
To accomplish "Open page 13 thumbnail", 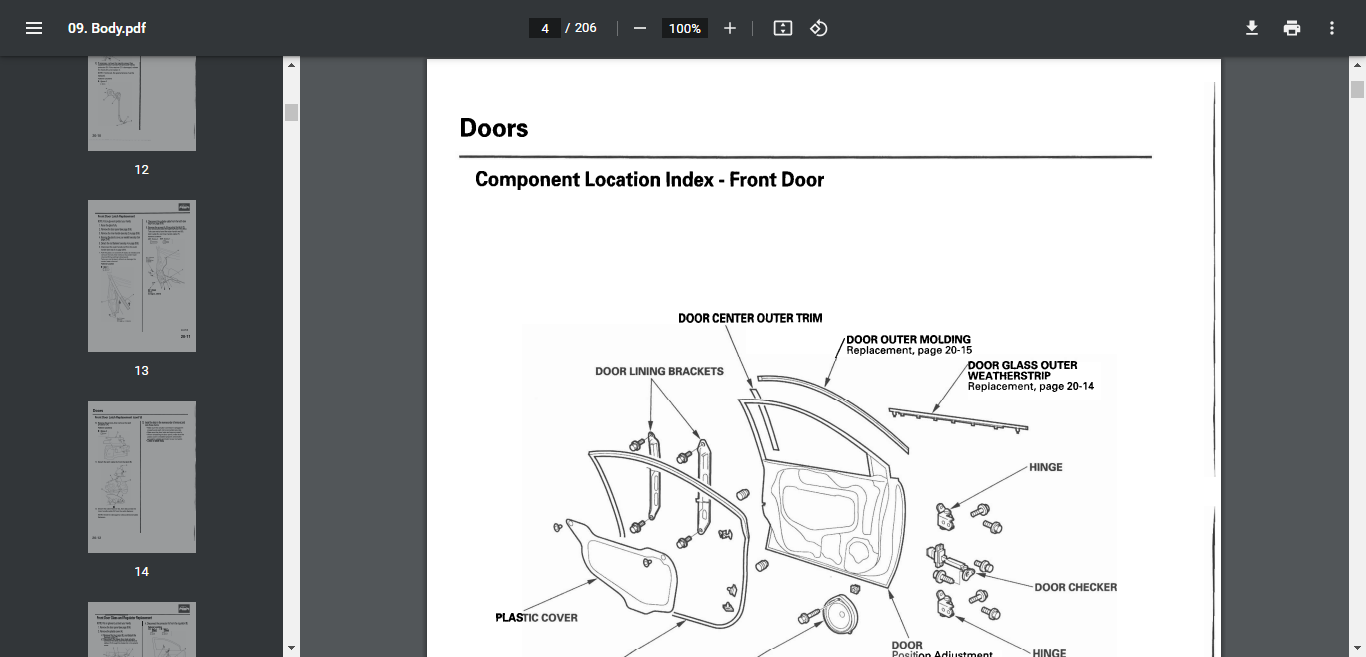I will pyautogui.click(x=142, y=276).
